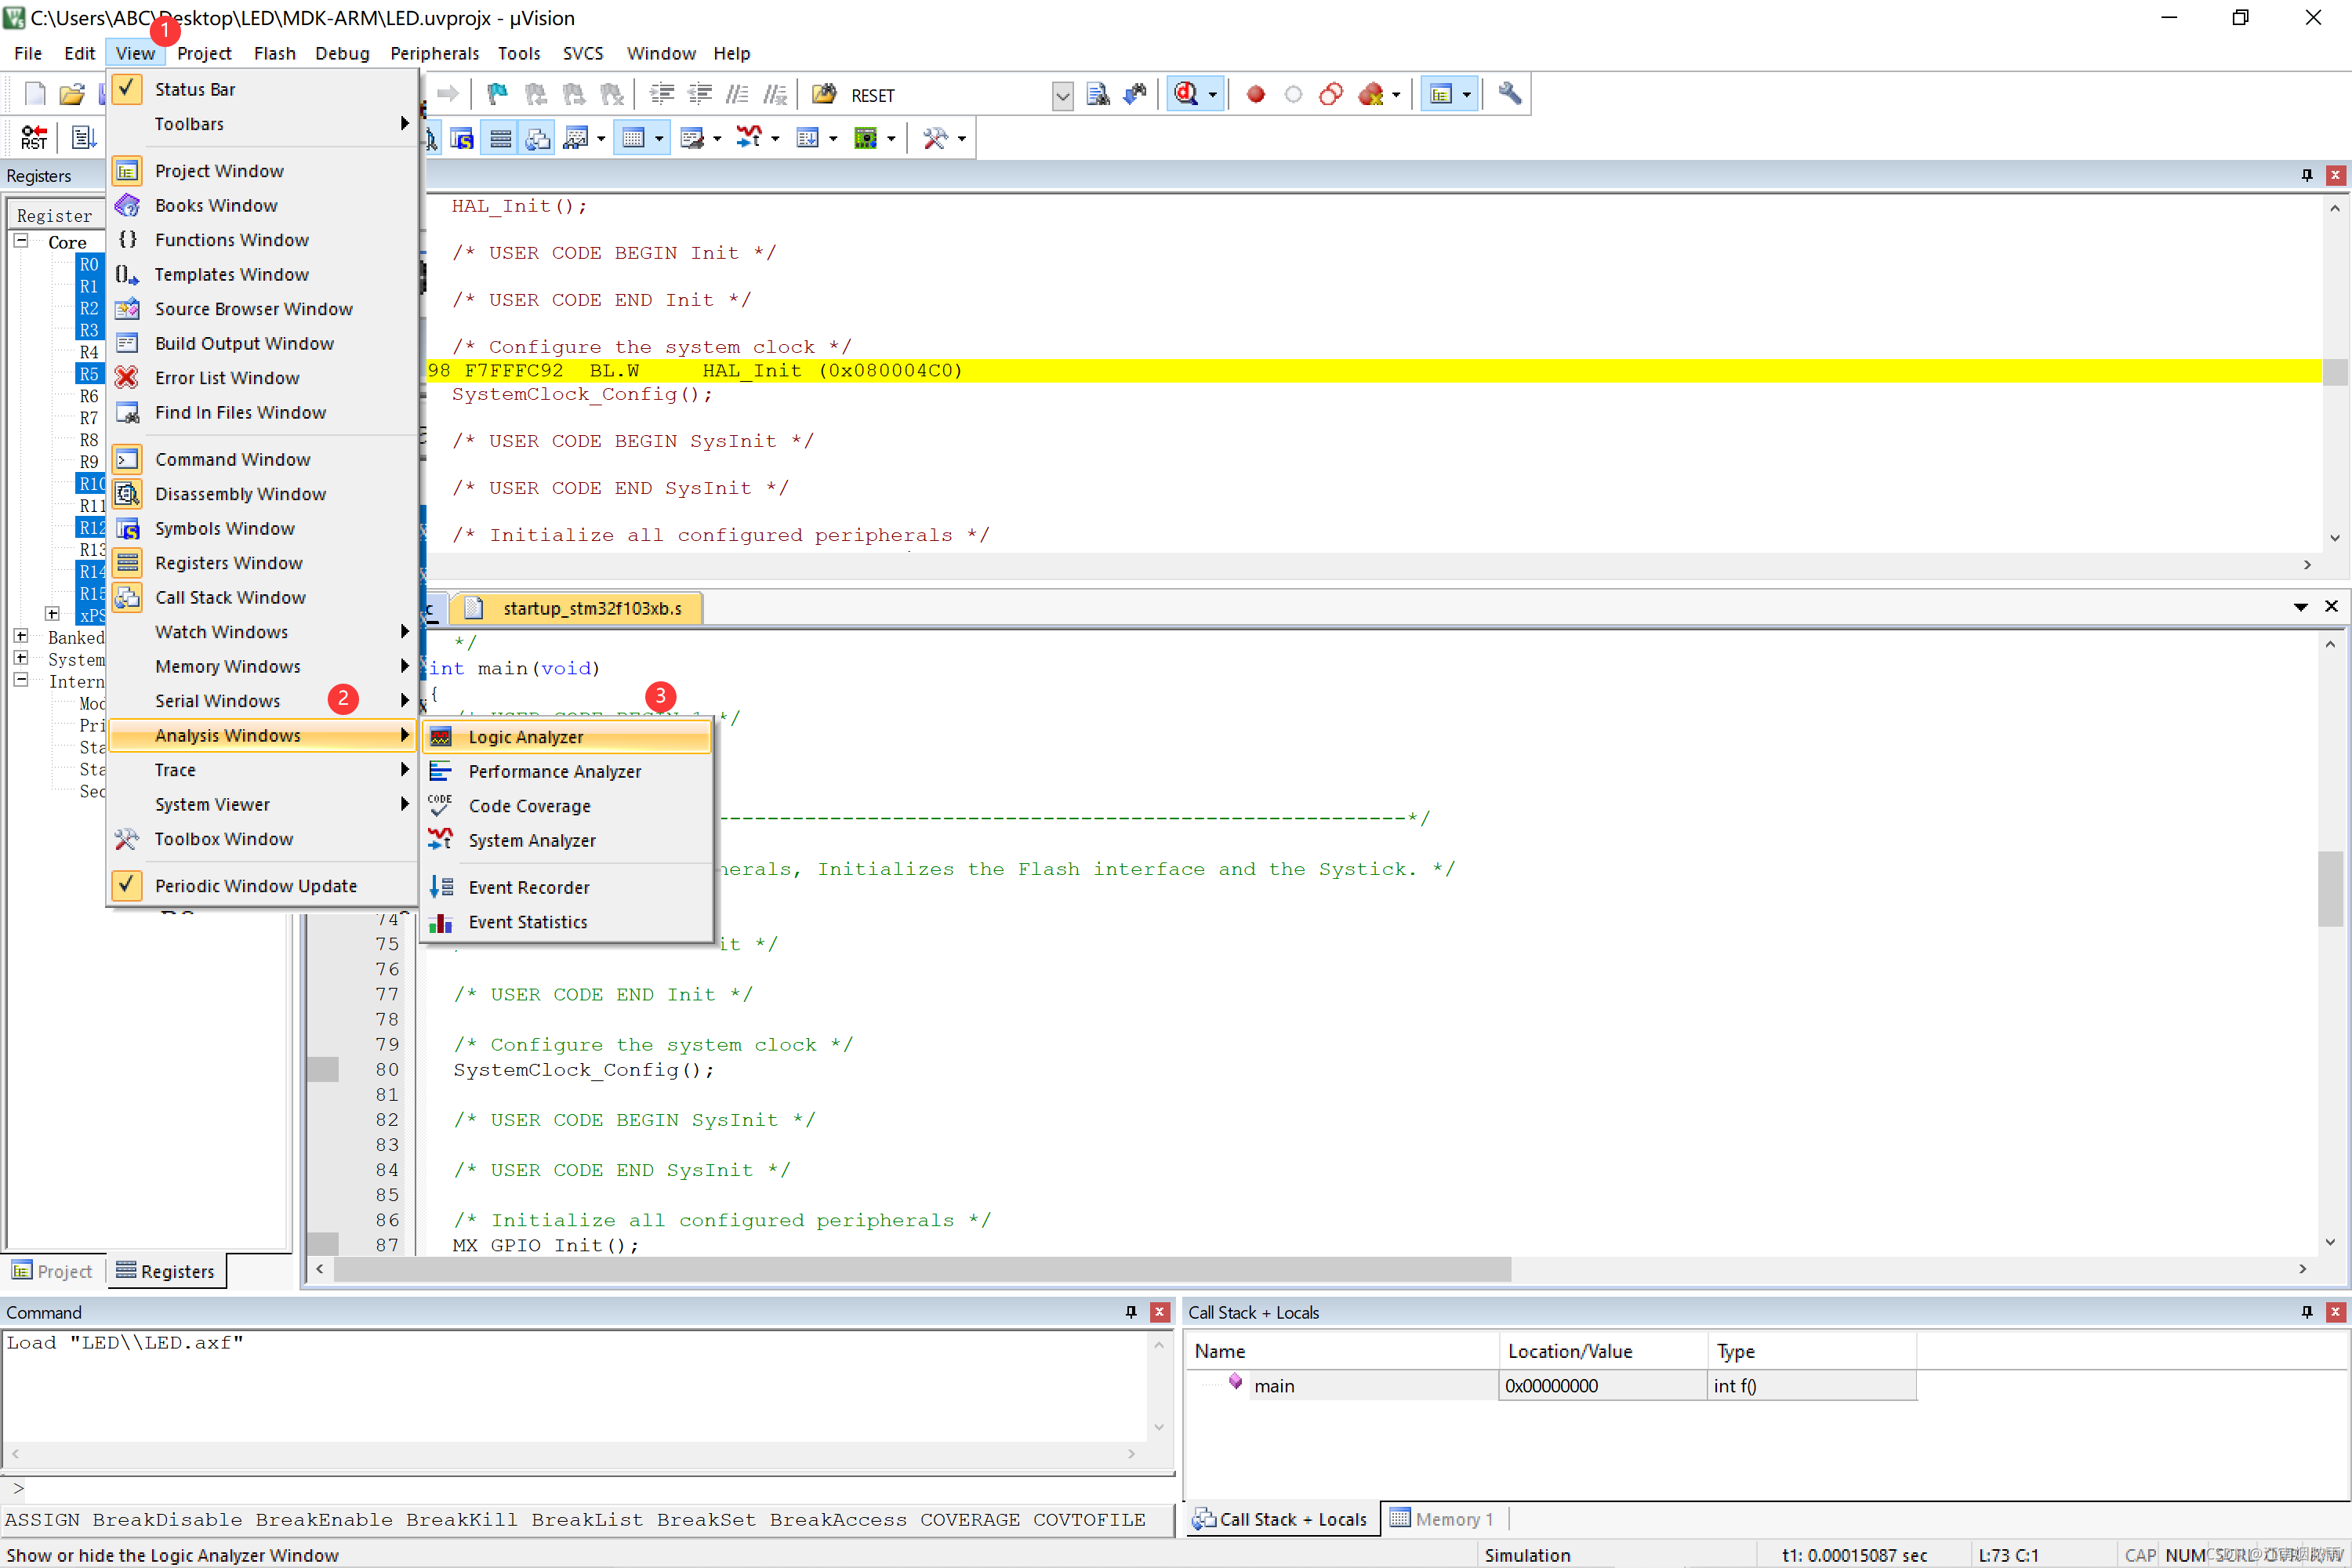Click the Toolbox Window menu entry

(x=224, y=839)
